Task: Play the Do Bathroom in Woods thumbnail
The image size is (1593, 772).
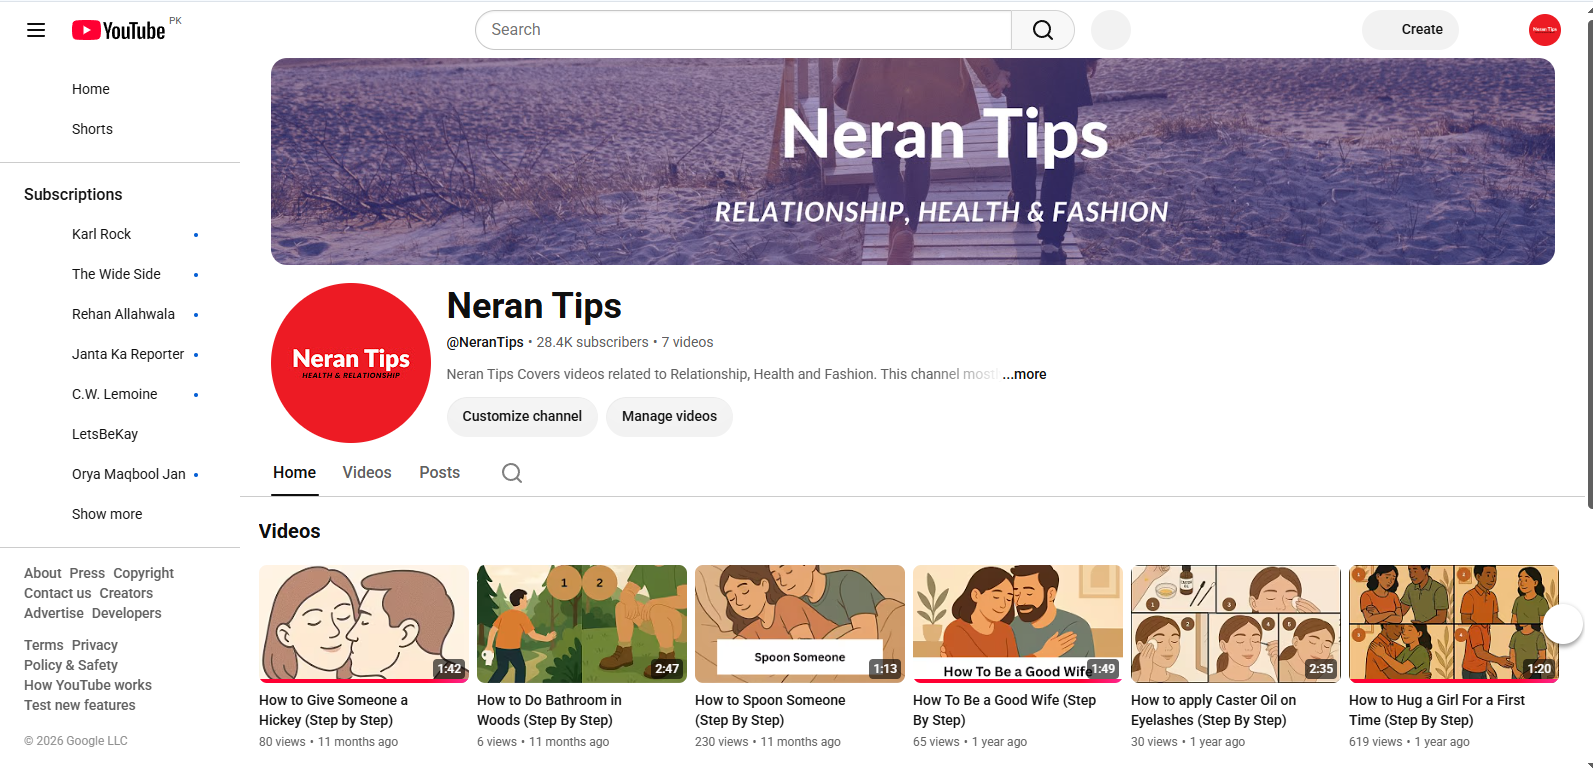Action: (582, 624)
